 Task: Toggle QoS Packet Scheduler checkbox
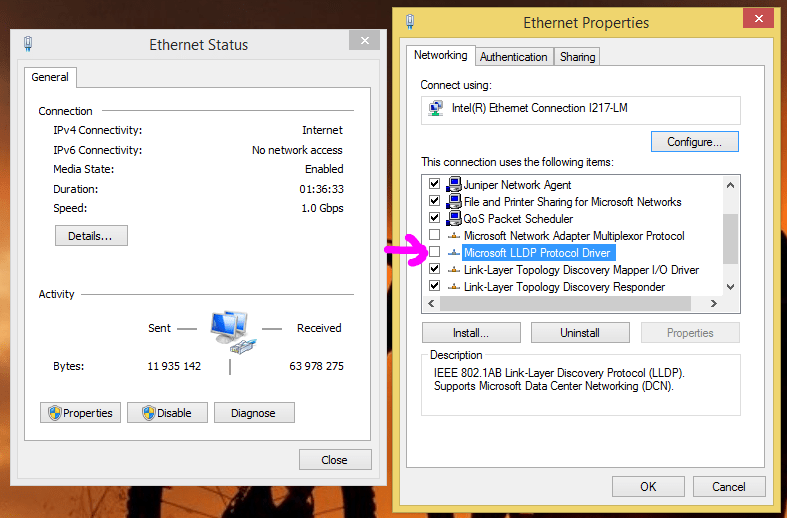[435, 218]
